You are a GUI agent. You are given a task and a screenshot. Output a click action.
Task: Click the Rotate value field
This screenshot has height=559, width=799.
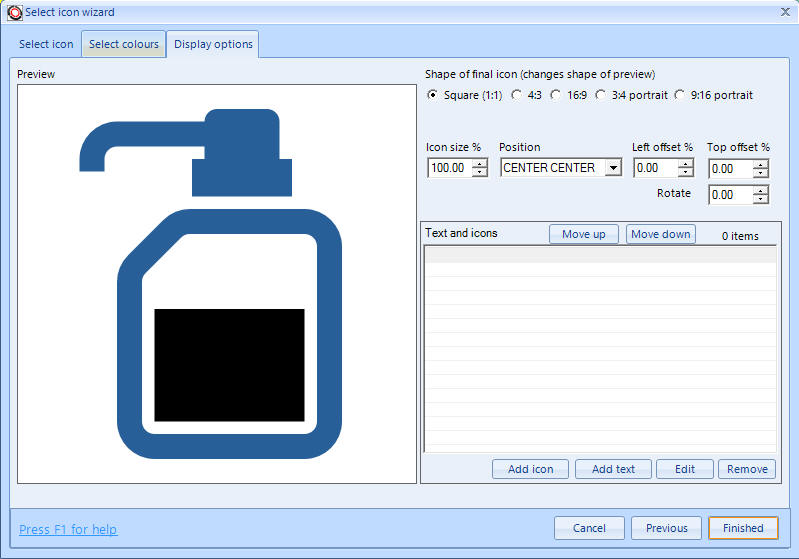[731, 195]
